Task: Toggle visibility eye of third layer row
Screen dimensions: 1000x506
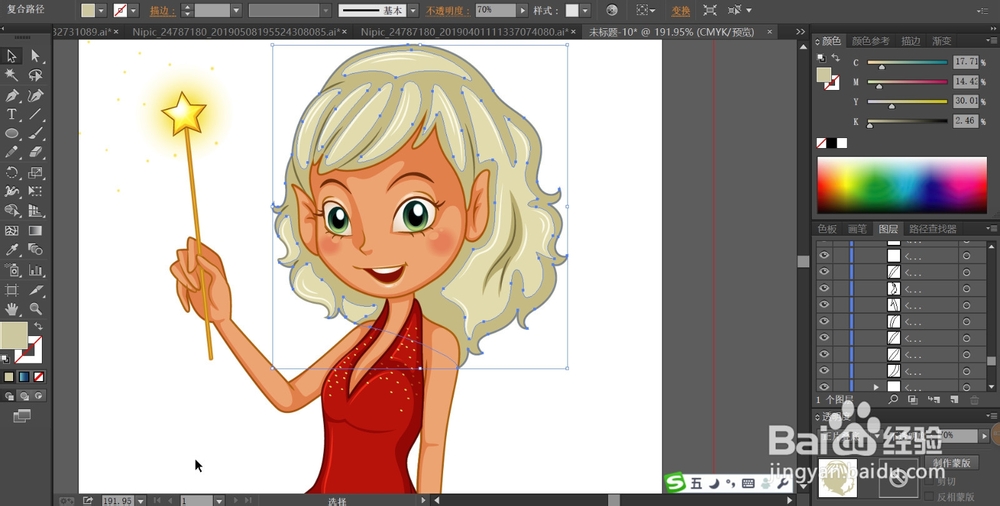Action: pyautogui.click(x=824, y=288)
